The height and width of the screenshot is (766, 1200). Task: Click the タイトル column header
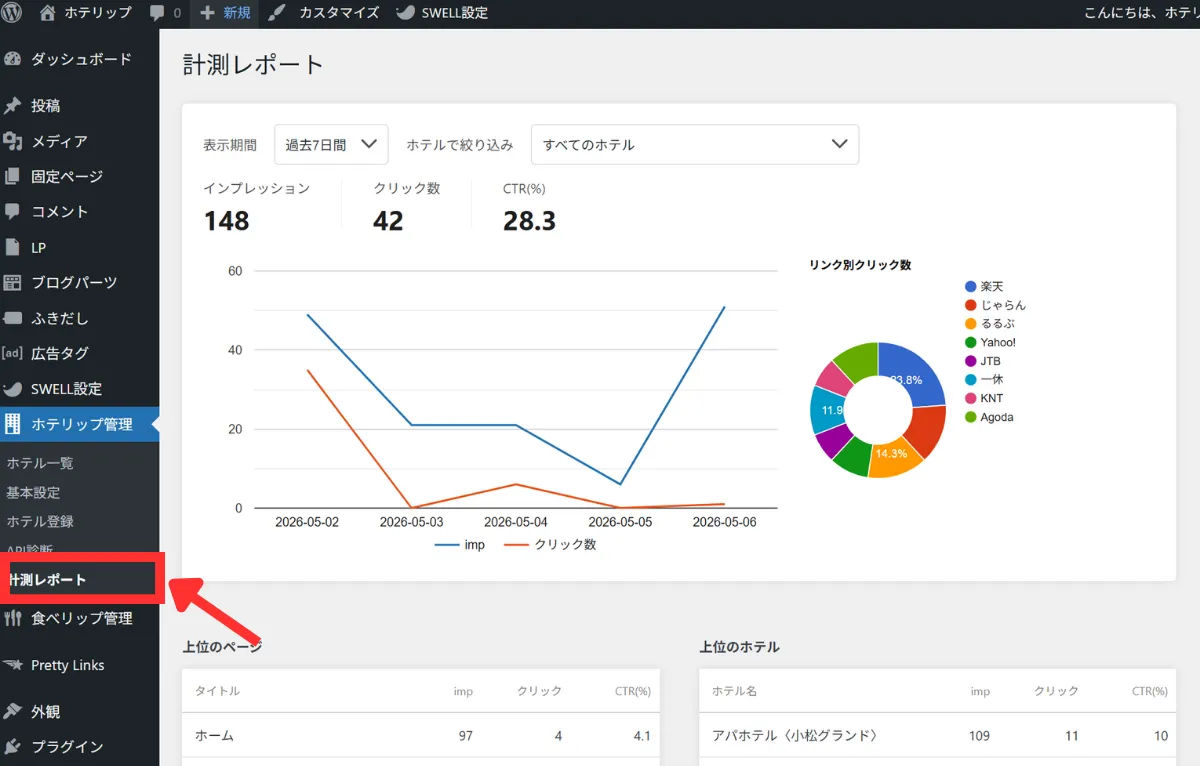217,691
